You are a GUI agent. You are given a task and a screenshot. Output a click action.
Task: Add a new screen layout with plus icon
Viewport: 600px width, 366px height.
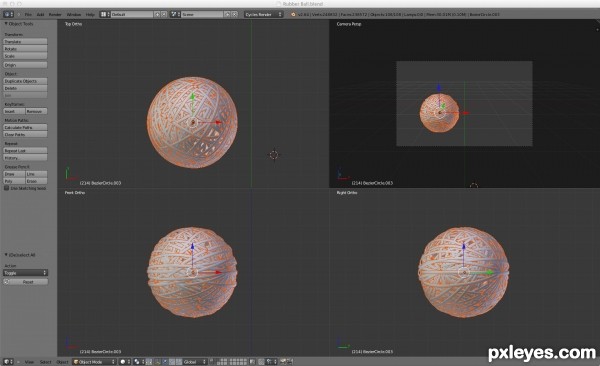click(157, 14)
